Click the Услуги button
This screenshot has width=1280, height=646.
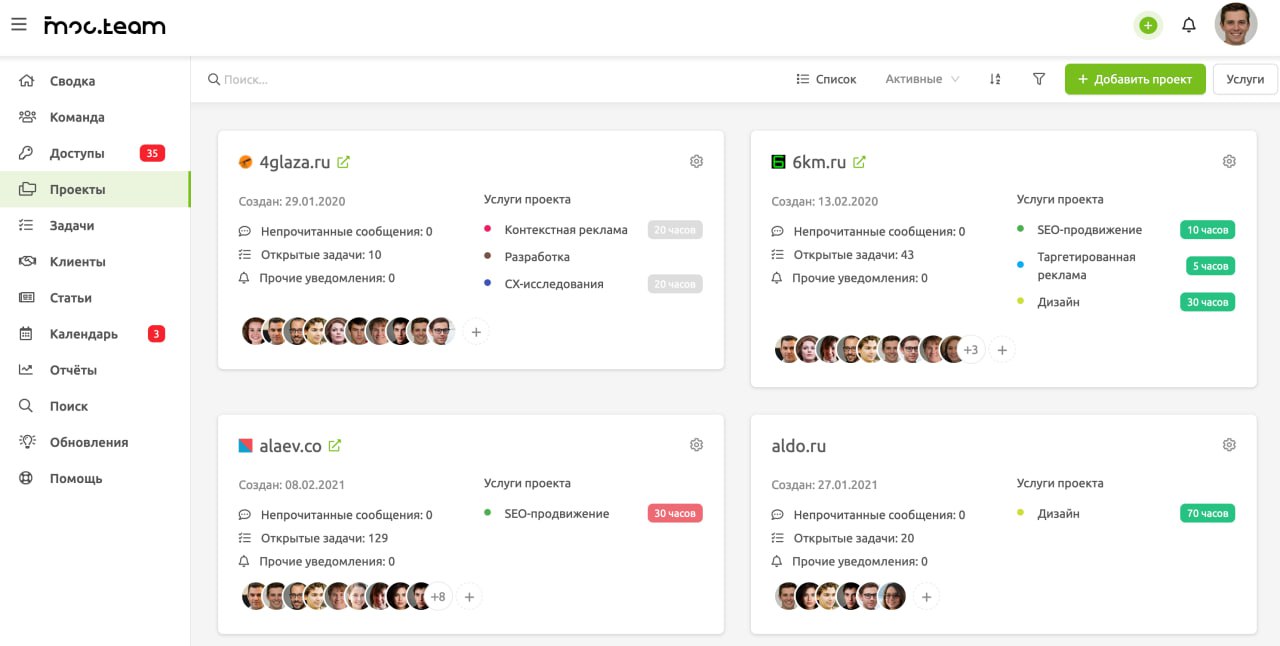pos(1245,79)
